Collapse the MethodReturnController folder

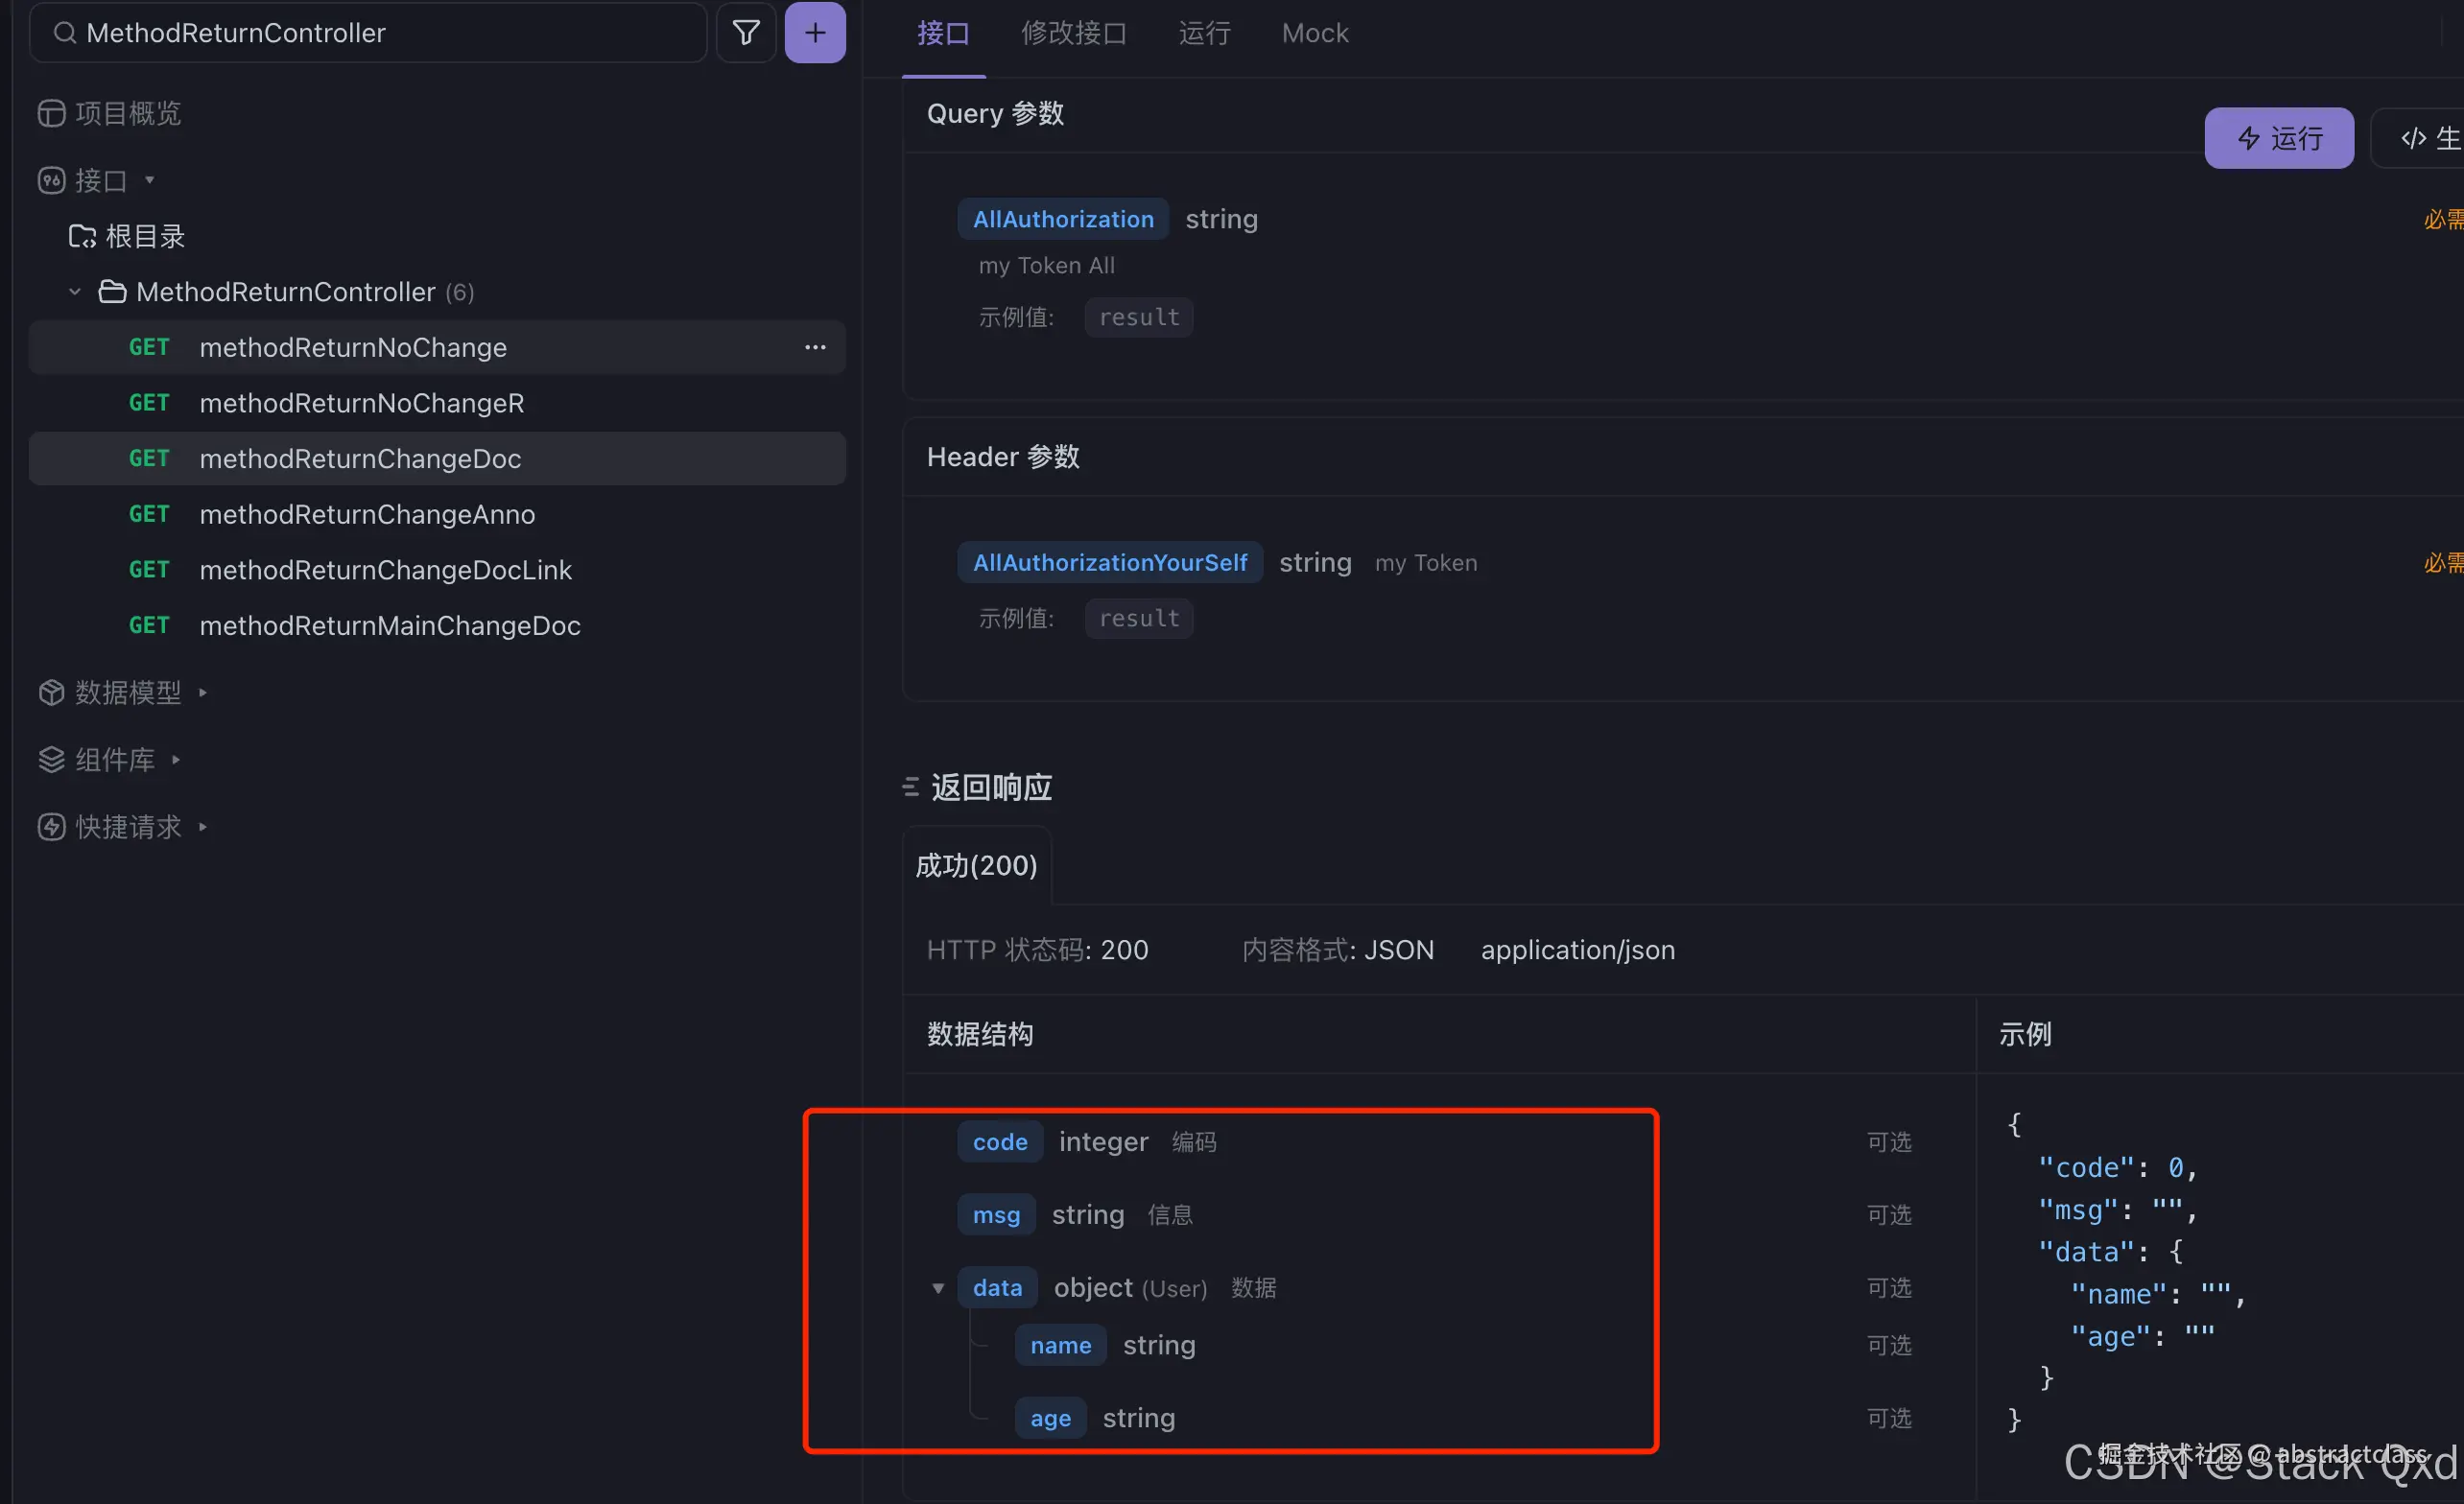[x=74, y=291]
